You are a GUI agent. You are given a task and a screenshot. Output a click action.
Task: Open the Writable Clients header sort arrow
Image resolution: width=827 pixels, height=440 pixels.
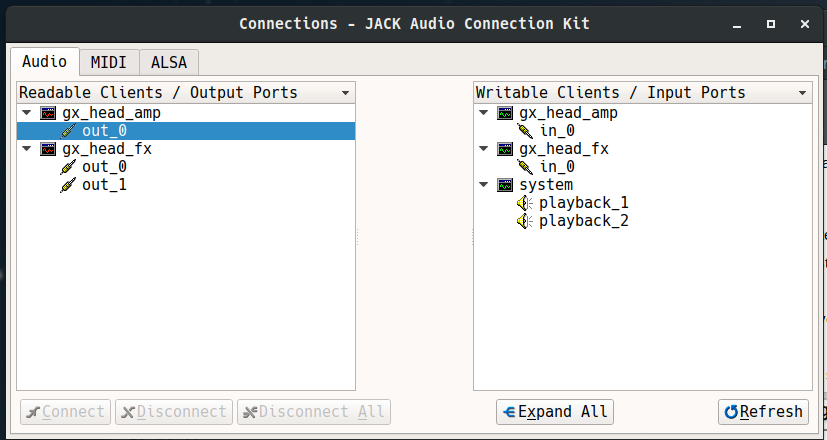(802, 93)
